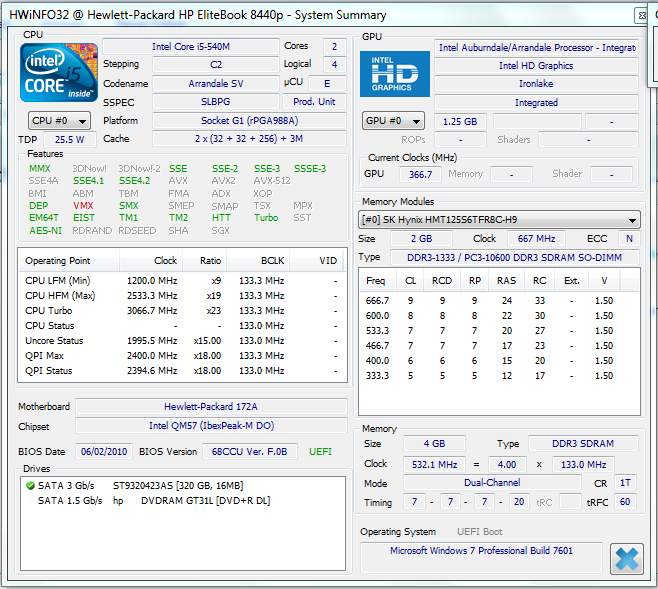Click the Dual-Channel Mode field

492,483
